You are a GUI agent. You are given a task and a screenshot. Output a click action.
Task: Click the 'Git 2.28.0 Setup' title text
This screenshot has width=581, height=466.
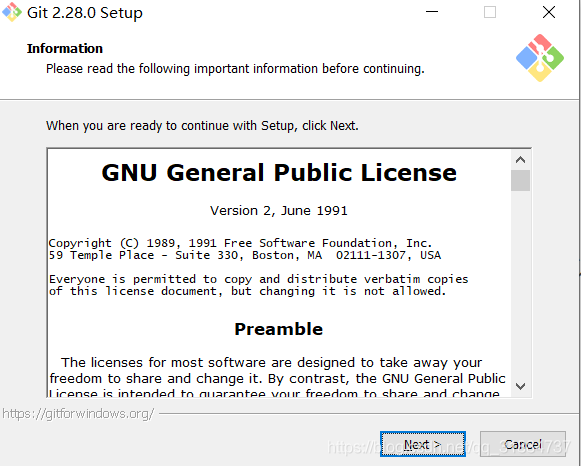point(85,13)
